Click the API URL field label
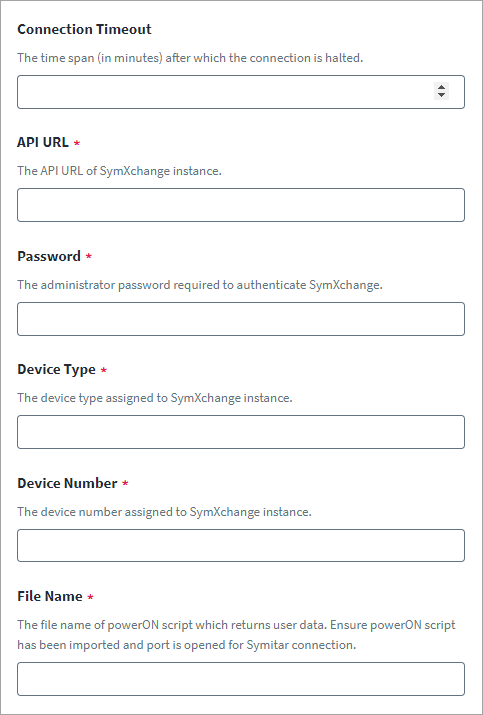The height and width of the screenshot is (715, 483). coord(43,142)
